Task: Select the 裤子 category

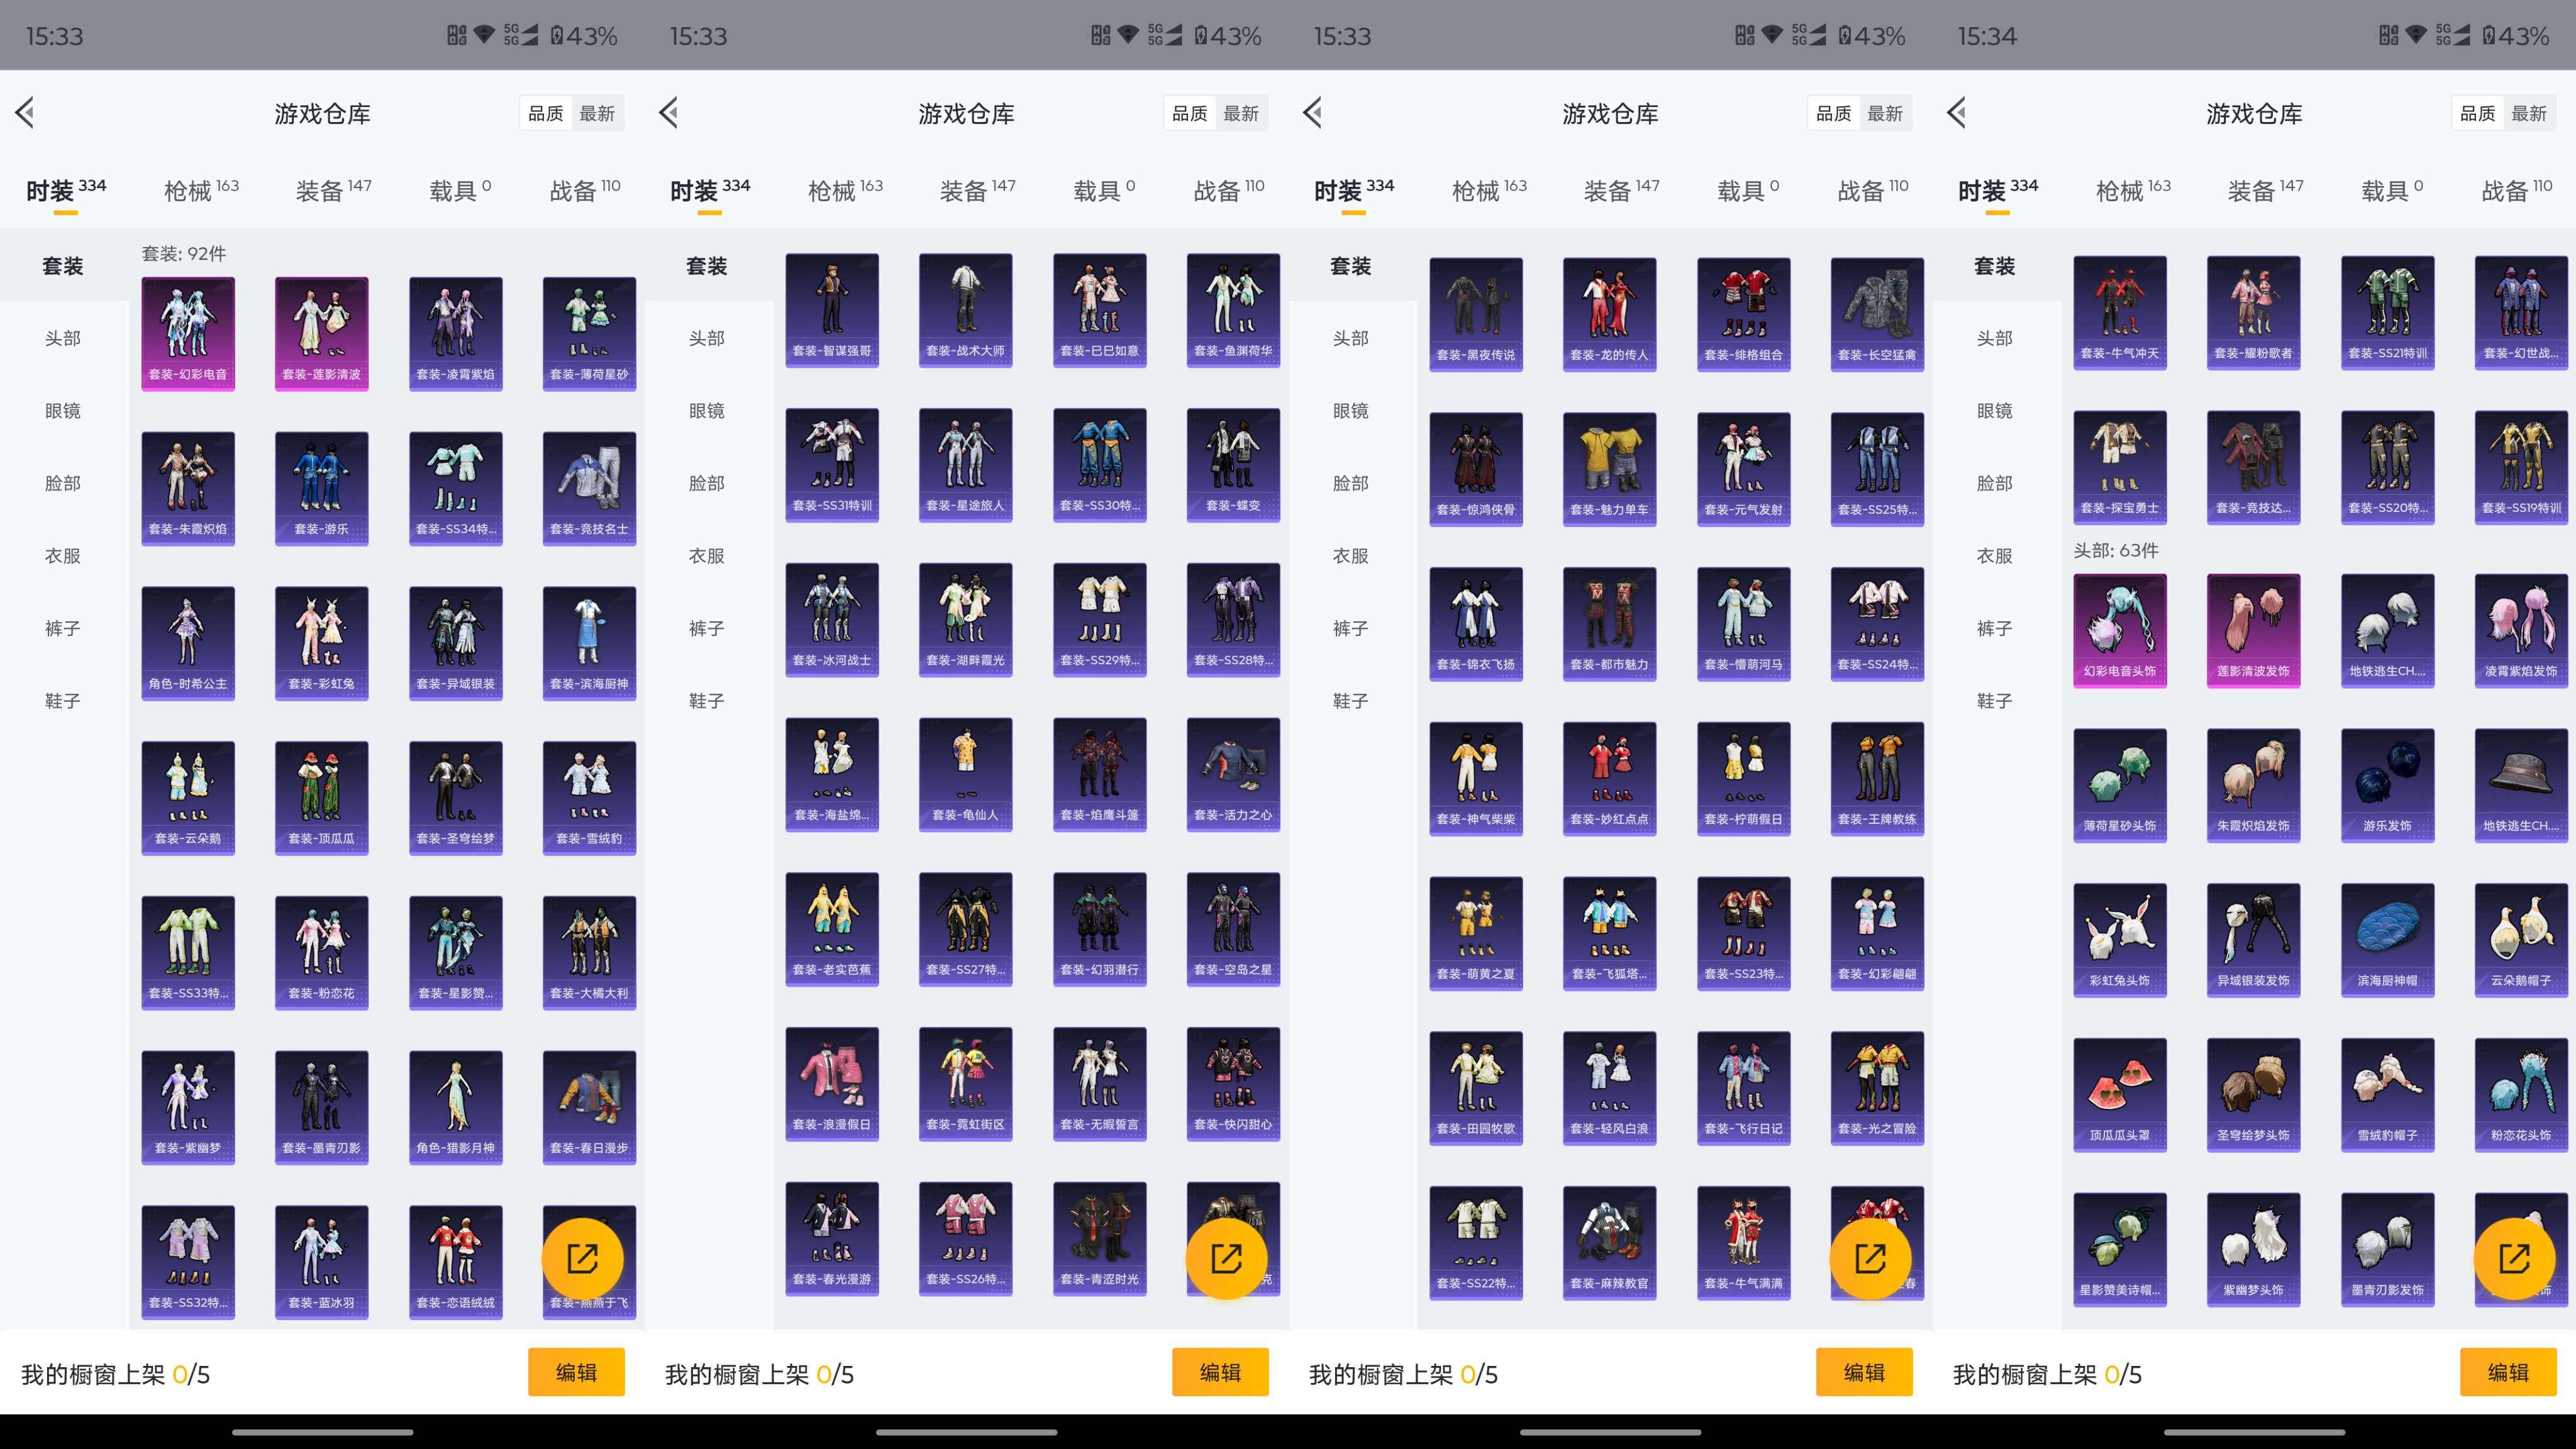Action: point(61,628)
